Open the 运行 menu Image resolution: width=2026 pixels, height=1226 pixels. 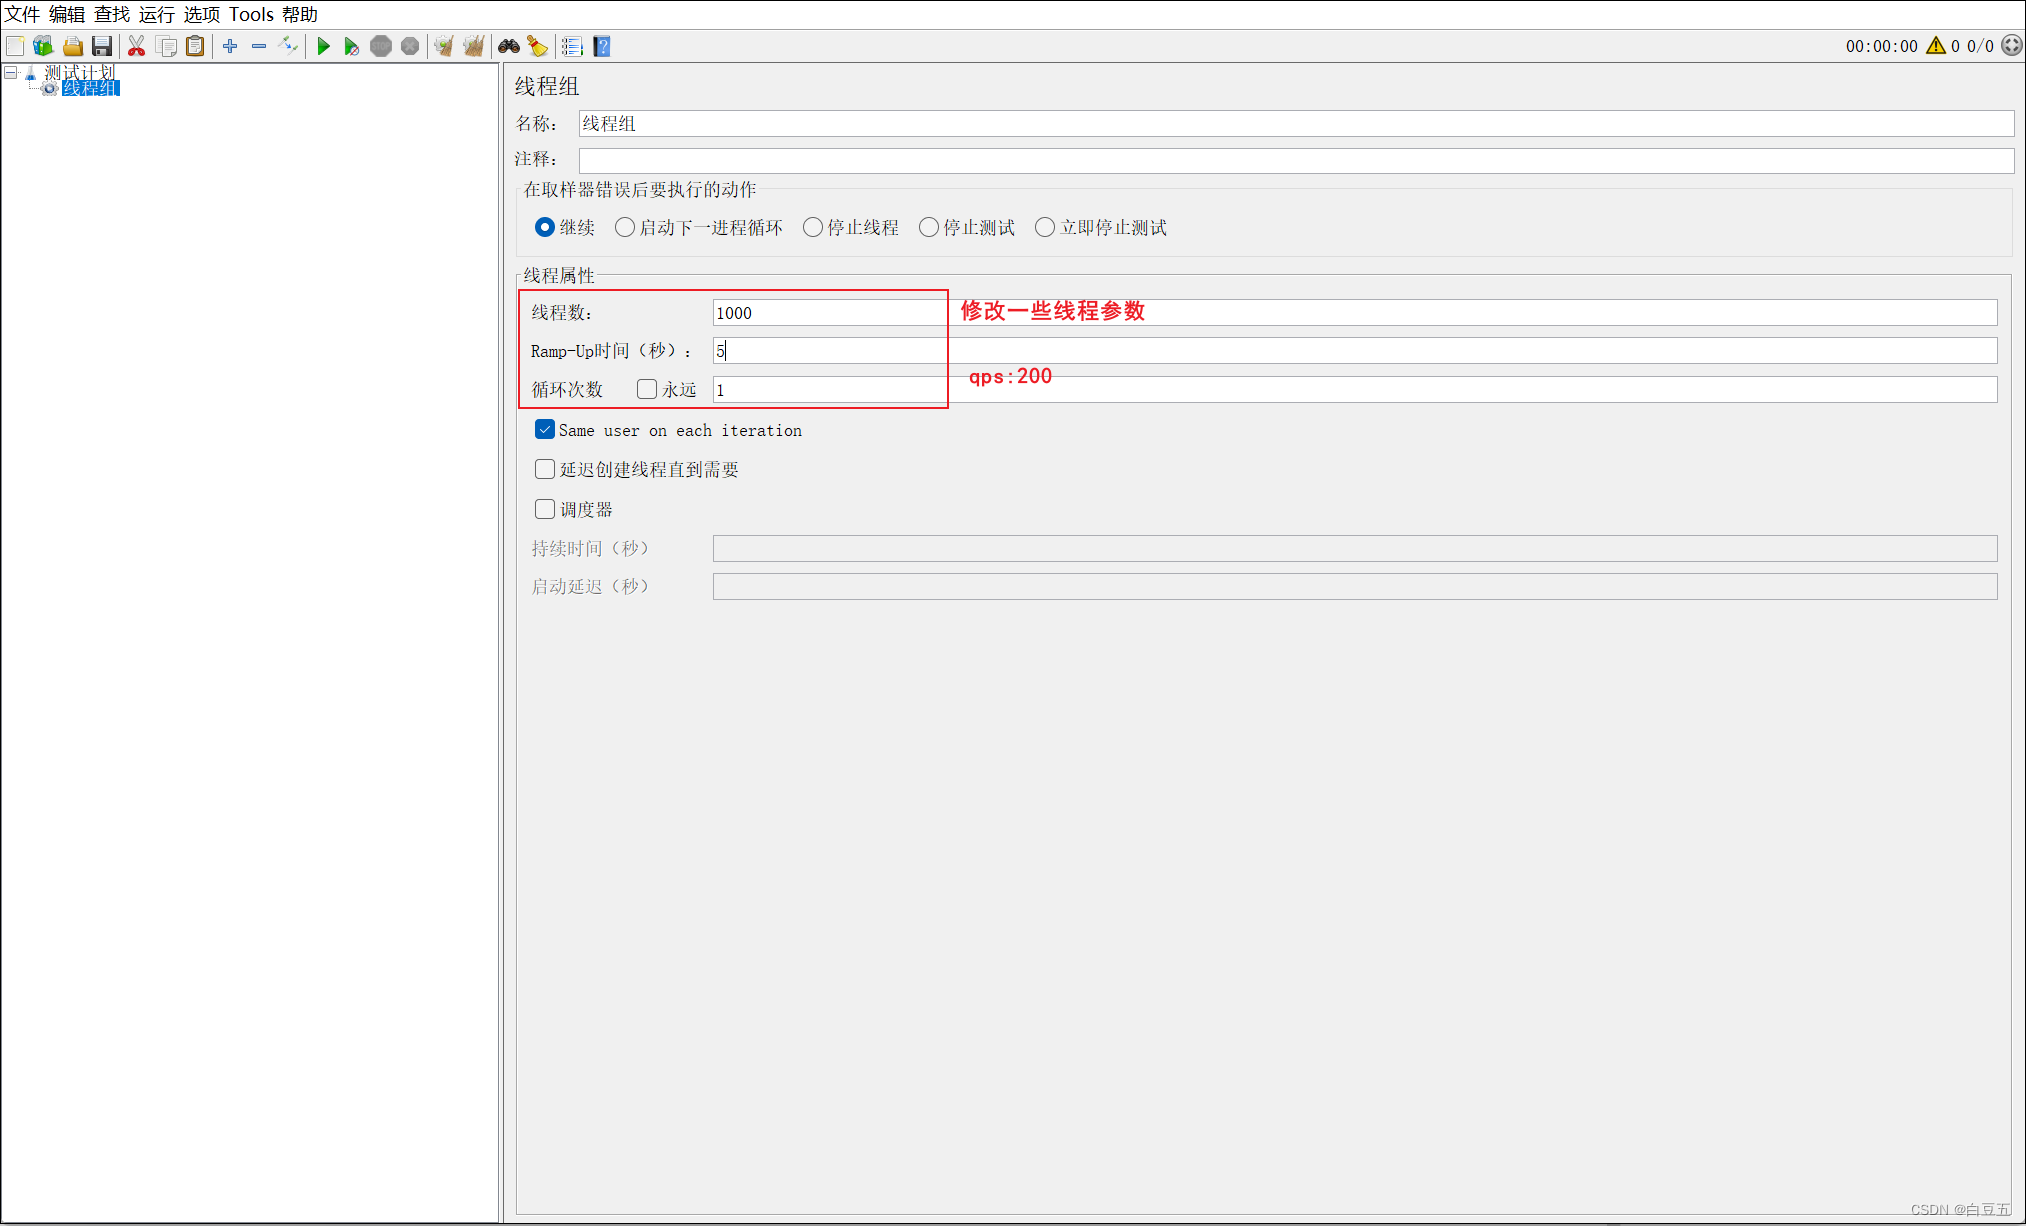(156, 14)
